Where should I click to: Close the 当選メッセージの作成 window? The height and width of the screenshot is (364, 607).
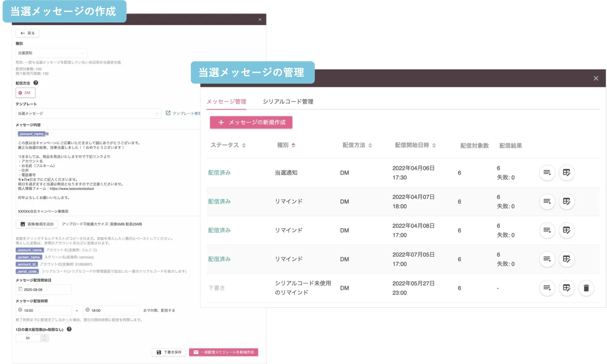pyautogui.click(x=260, y=19)
